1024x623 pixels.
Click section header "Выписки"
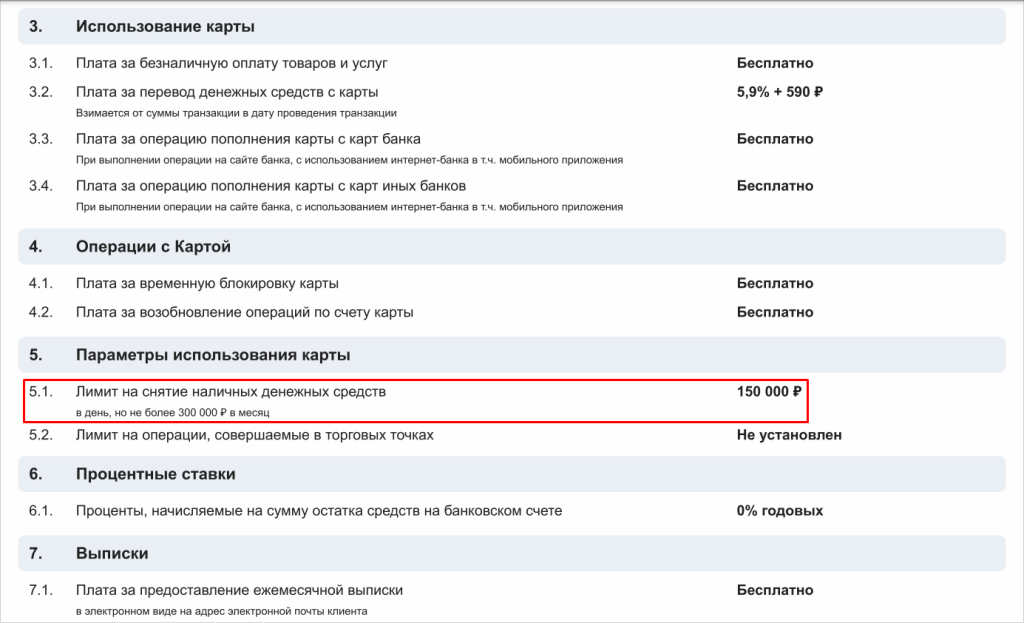point(511,554)
